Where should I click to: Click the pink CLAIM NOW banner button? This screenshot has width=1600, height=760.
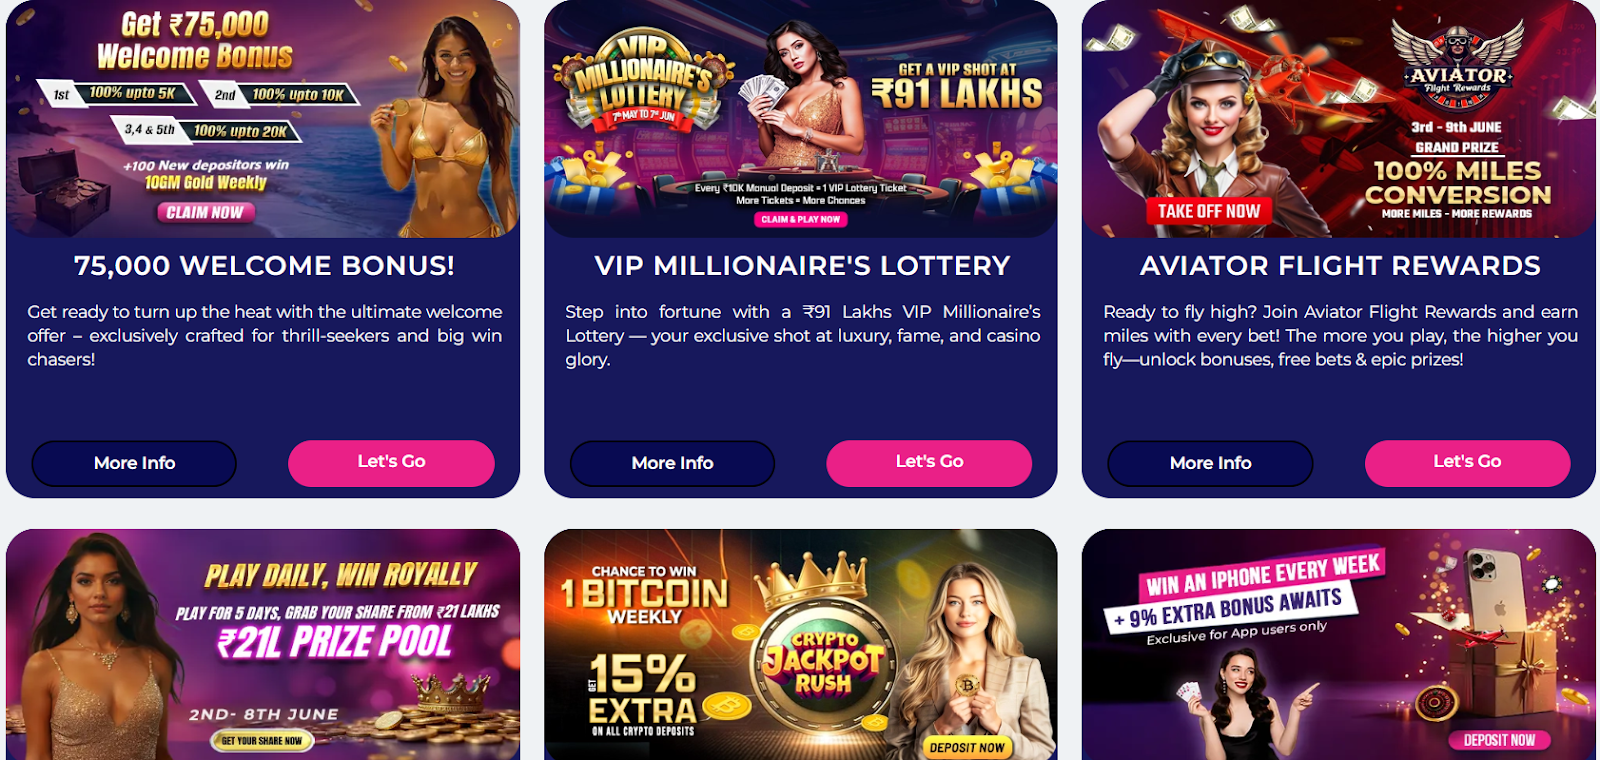click(x=205, y=212)
